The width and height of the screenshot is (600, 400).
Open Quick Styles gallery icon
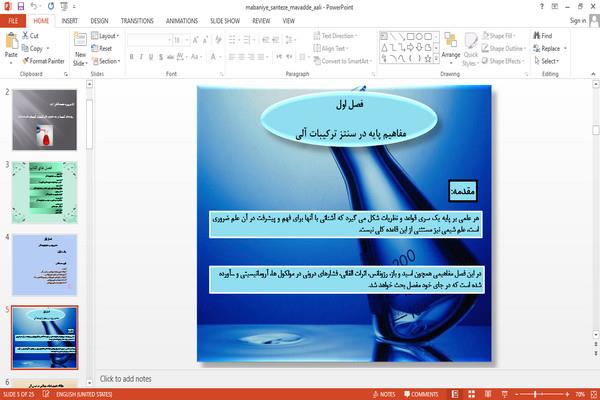470,41
